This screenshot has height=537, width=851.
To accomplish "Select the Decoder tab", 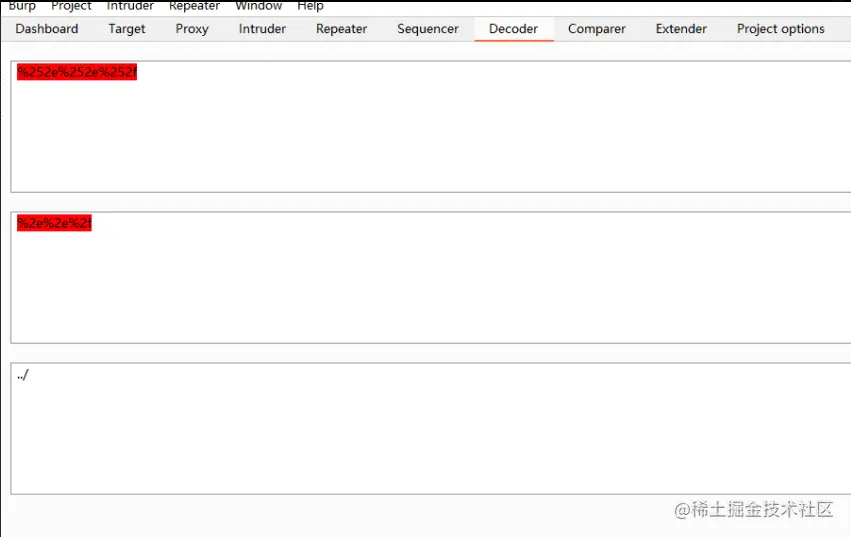I will 513,29.
